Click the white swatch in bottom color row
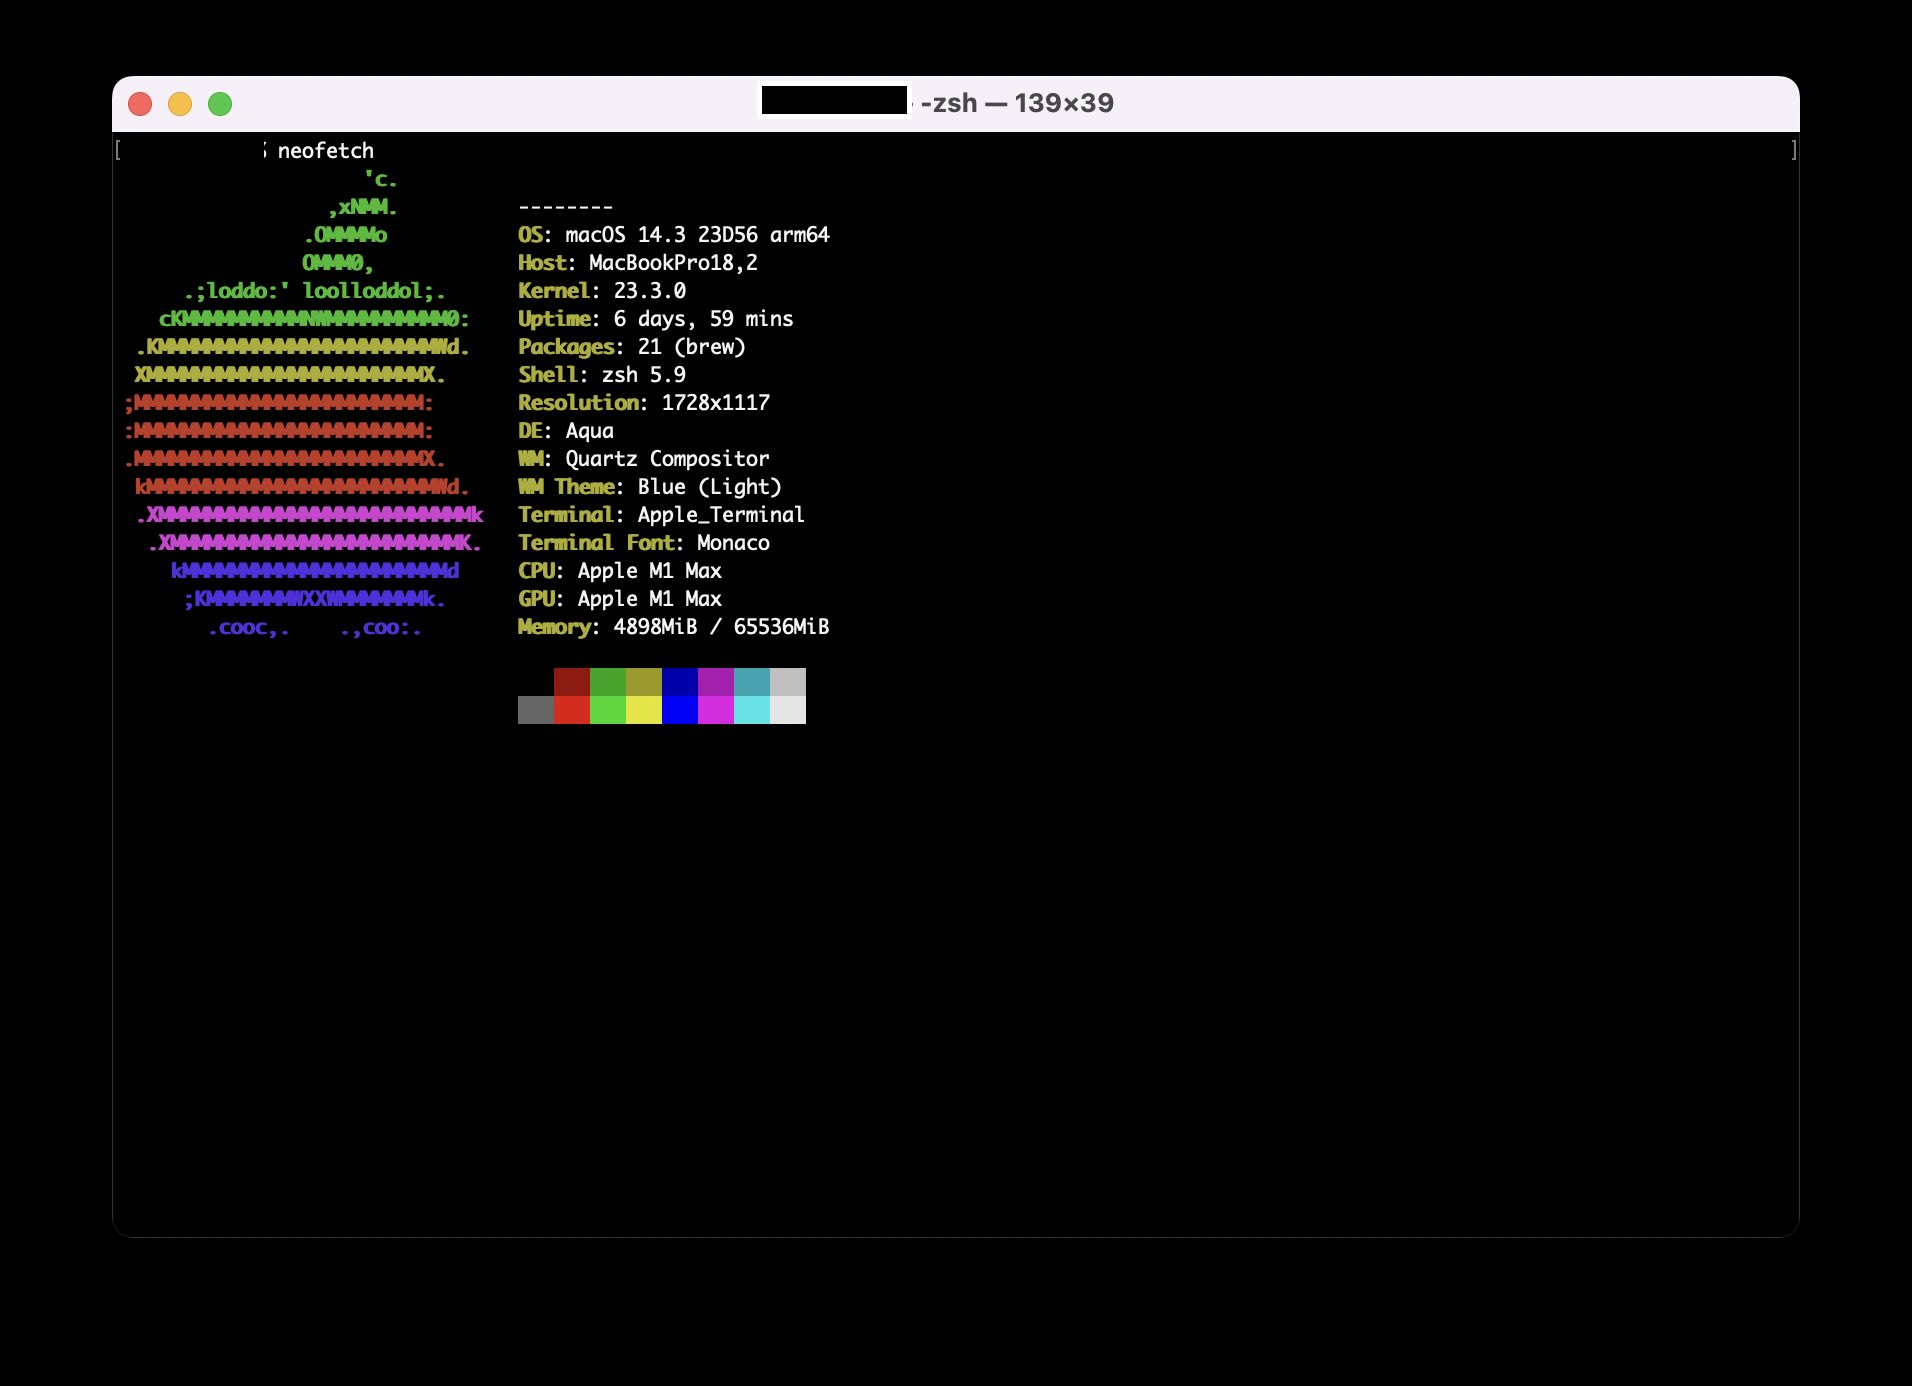This screenshot has width=1912, height=1386. (788, 710)
